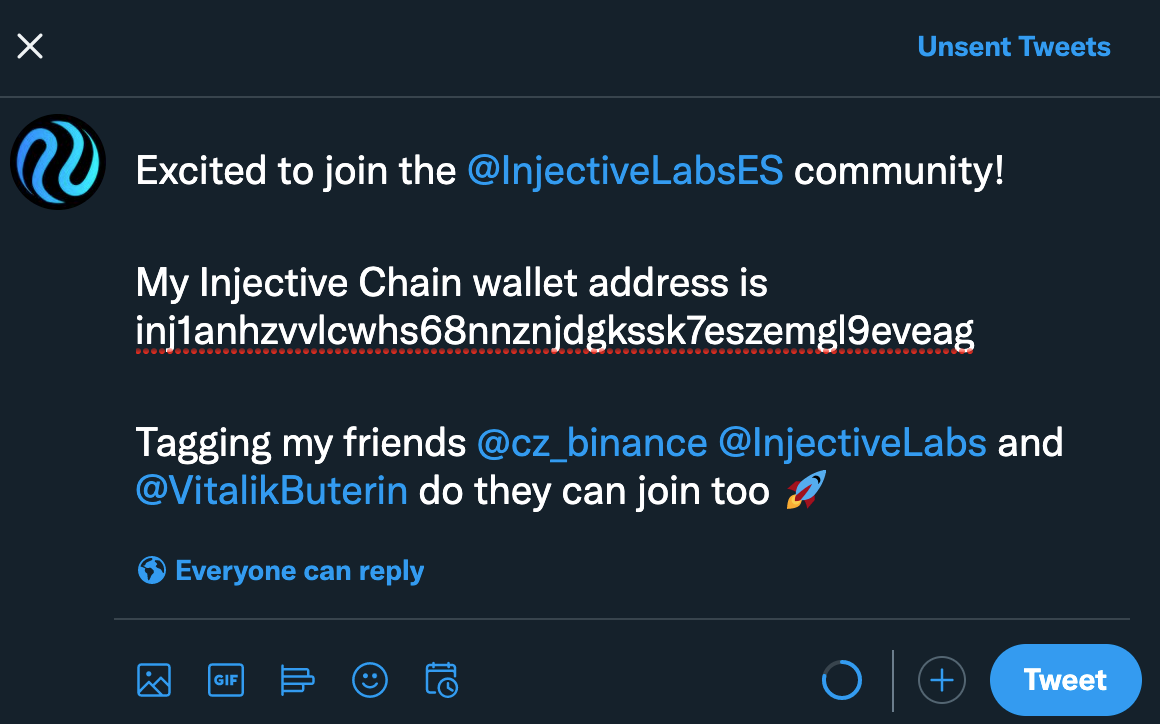Click the @InjectiveLabsES mention
The height and width of the screenshot is (724, 1160).
click(625, 172)
